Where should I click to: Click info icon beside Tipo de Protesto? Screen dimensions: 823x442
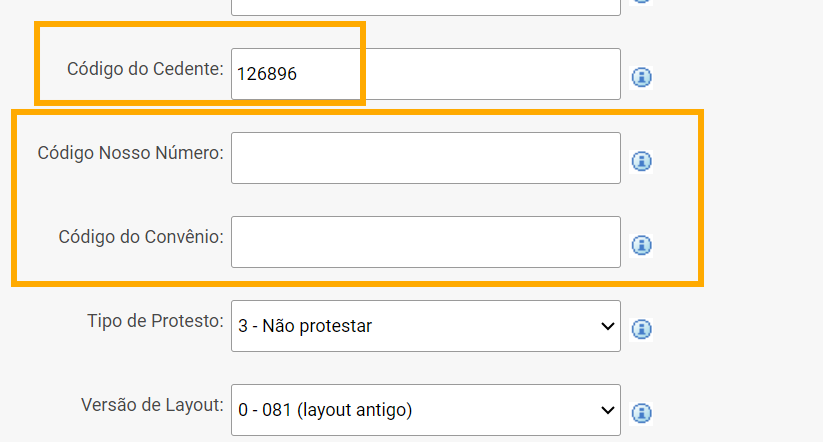(641, 329)
